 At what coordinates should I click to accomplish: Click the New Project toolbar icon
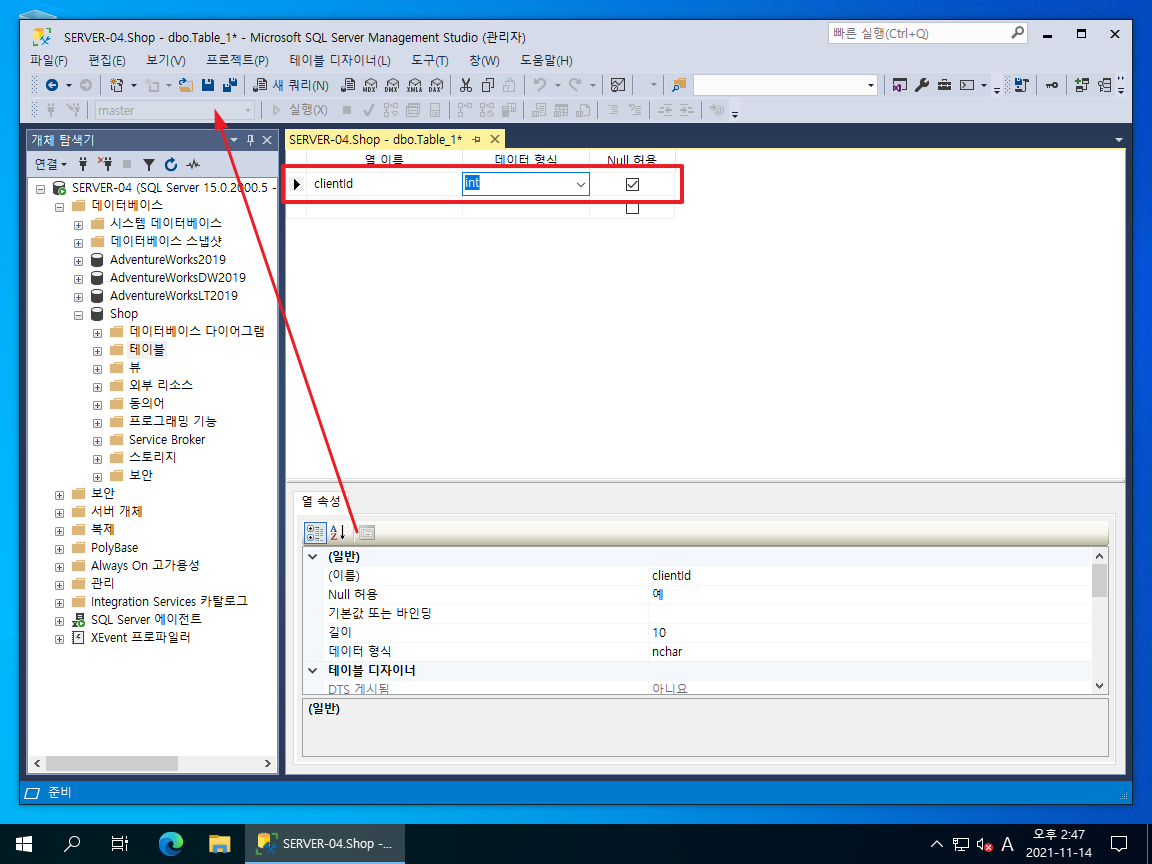pos(116,85)
